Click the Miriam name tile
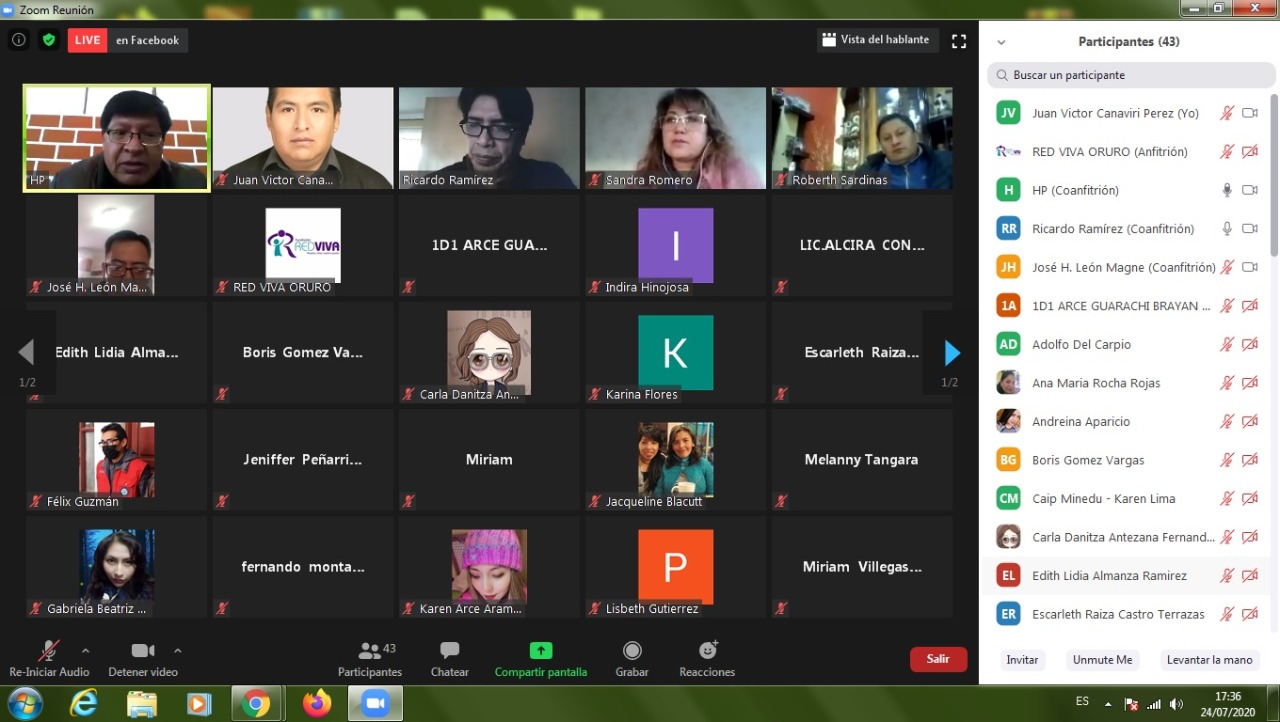The image size is (1280, 722). pos(489,459)
